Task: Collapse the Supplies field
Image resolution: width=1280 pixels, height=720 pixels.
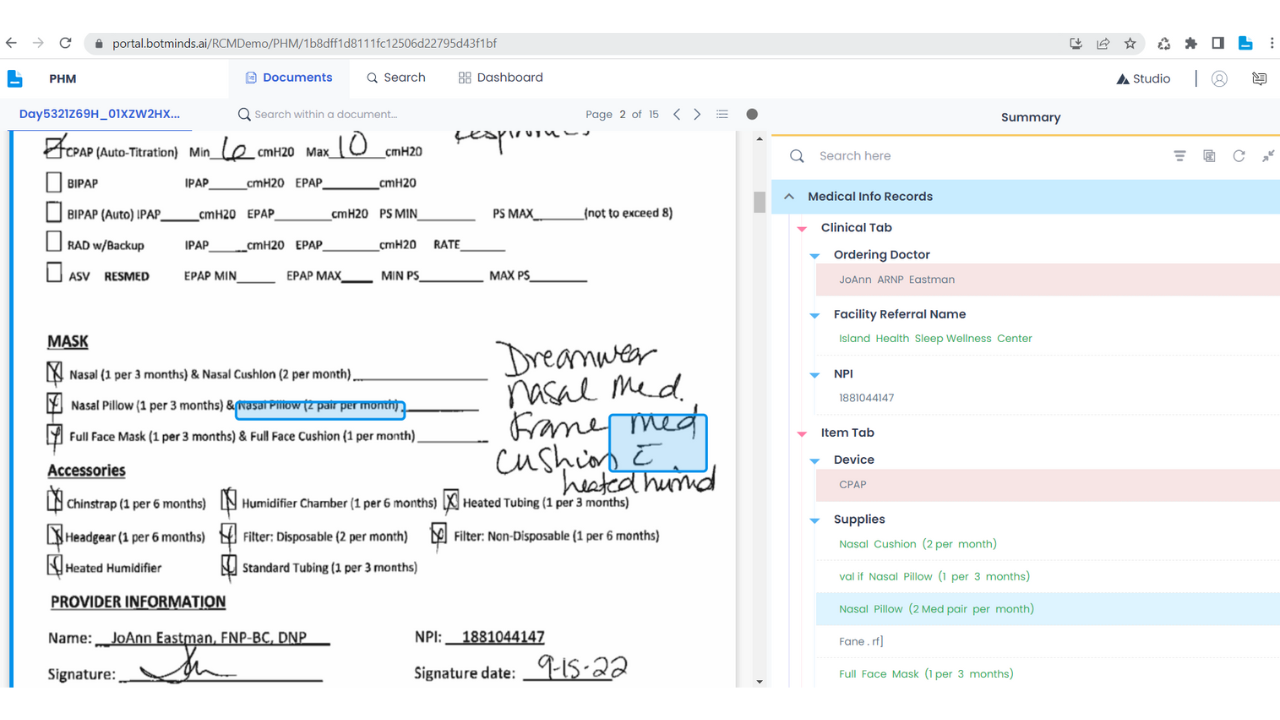Action: [x=815, y=521]
